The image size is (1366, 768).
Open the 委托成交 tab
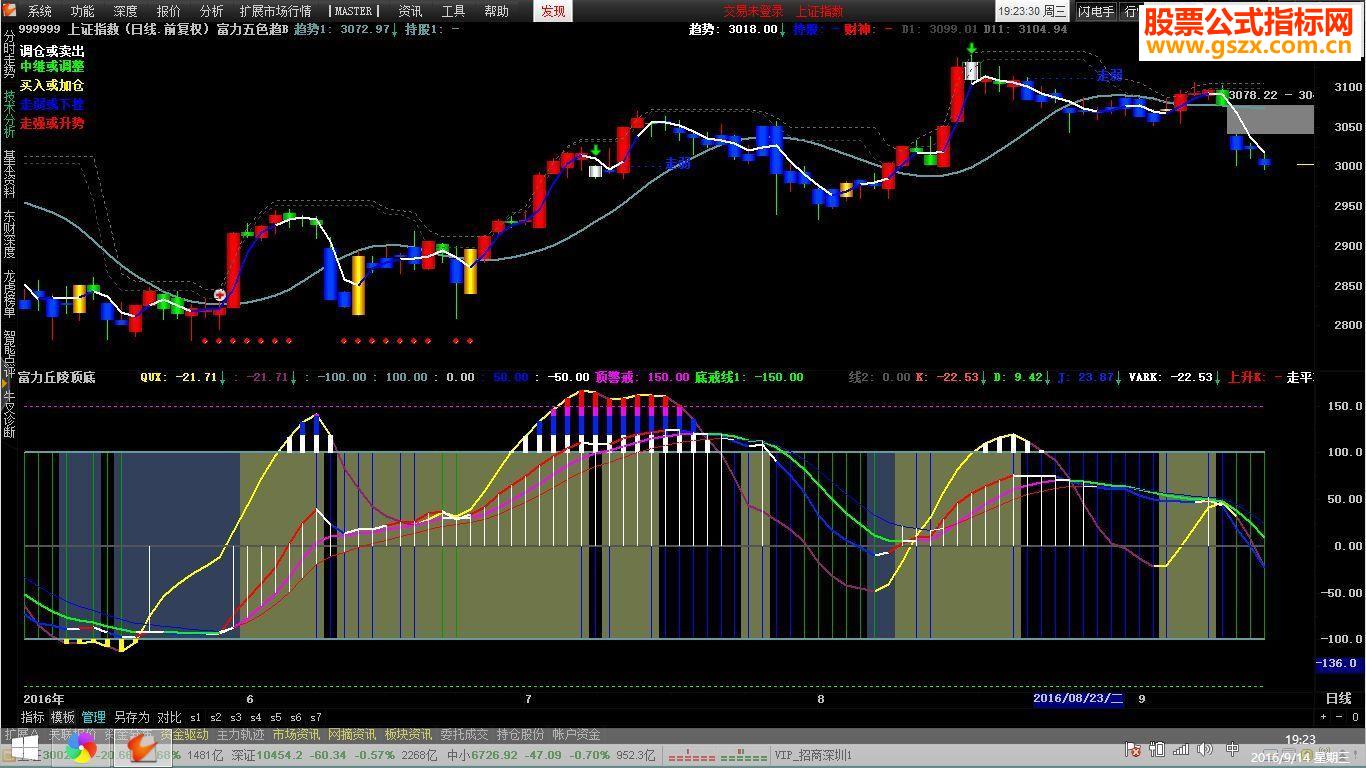click(x=464, y=734)
